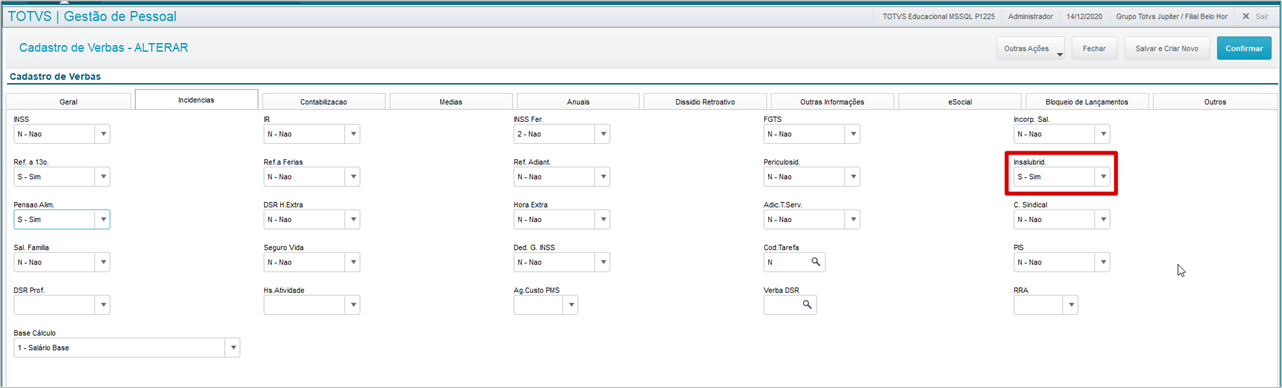1282x388 pixels.
Task: Click the Cod.Tarefa magnifier search icon
Action: coord(816,262)
